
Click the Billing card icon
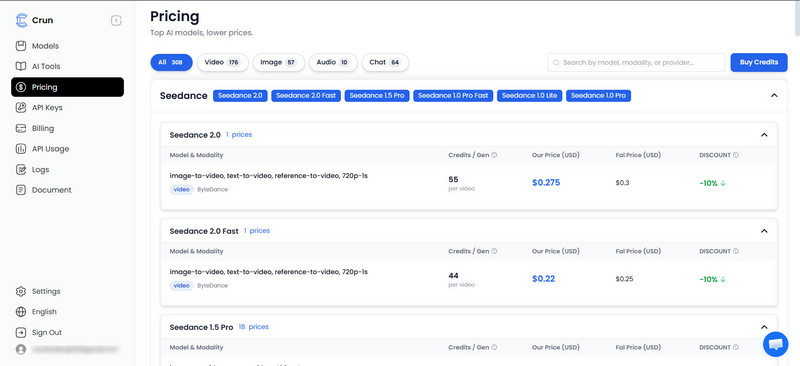[20, 128]
